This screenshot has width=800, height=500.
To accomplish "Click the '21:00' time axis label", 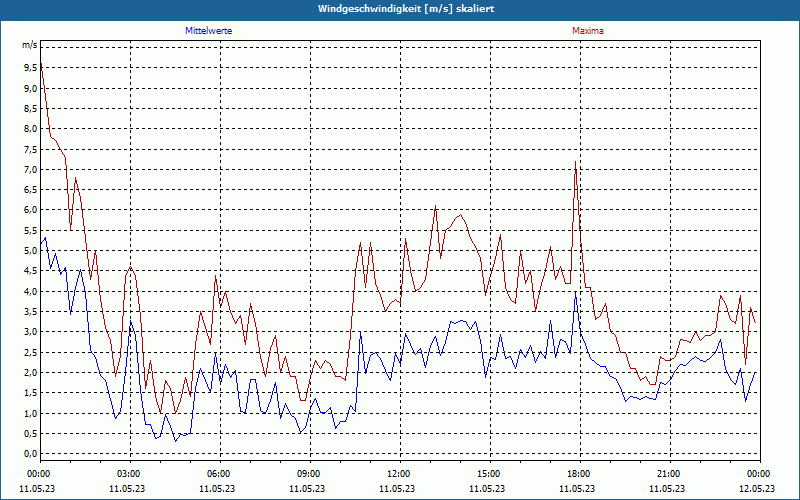I will click(x=667, y=474).
